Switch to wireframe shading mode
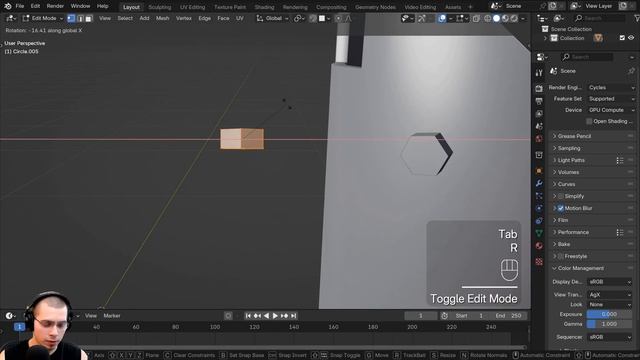The image size is (640, 360). (x=487, y=18)
